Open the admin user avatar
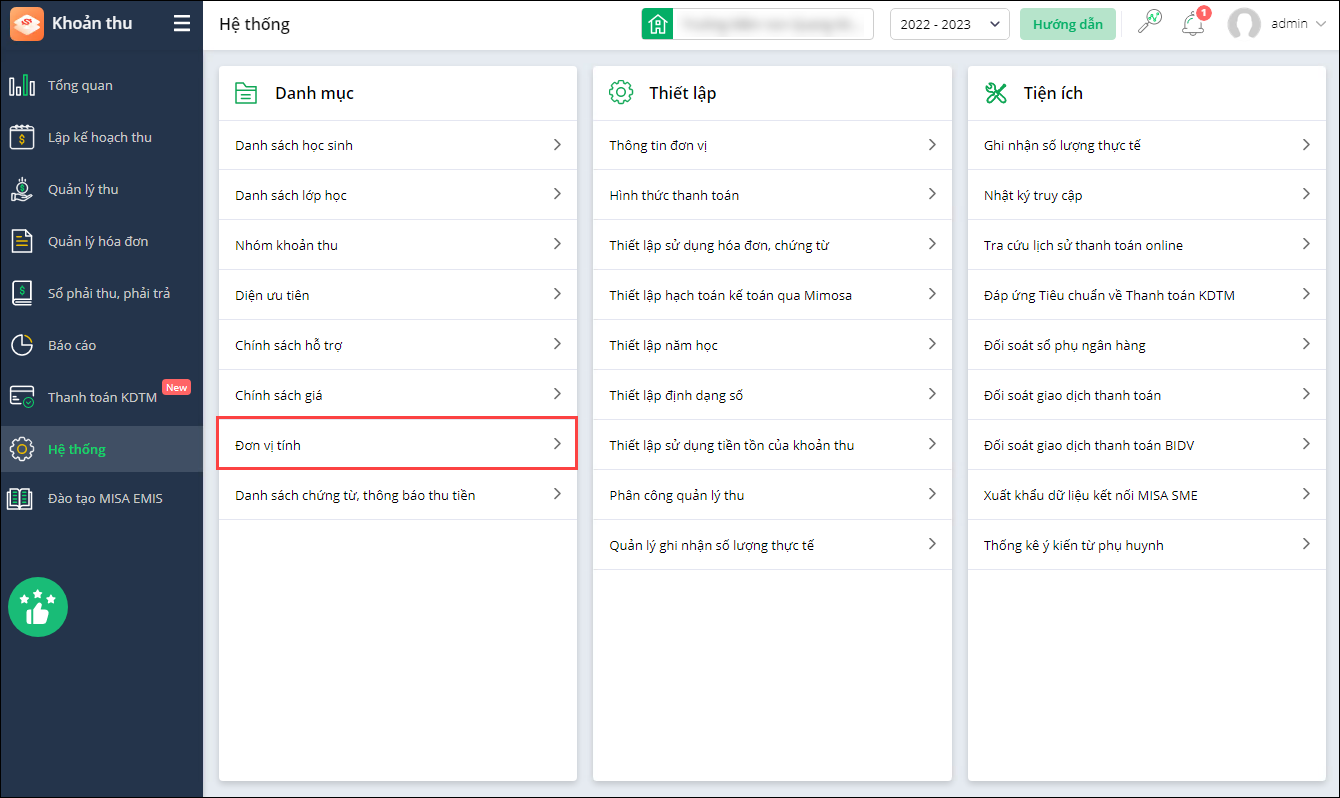Image resolution: width=1340 pixels, height=798 pixels. pyautogui.click(x=1244, y=24)
